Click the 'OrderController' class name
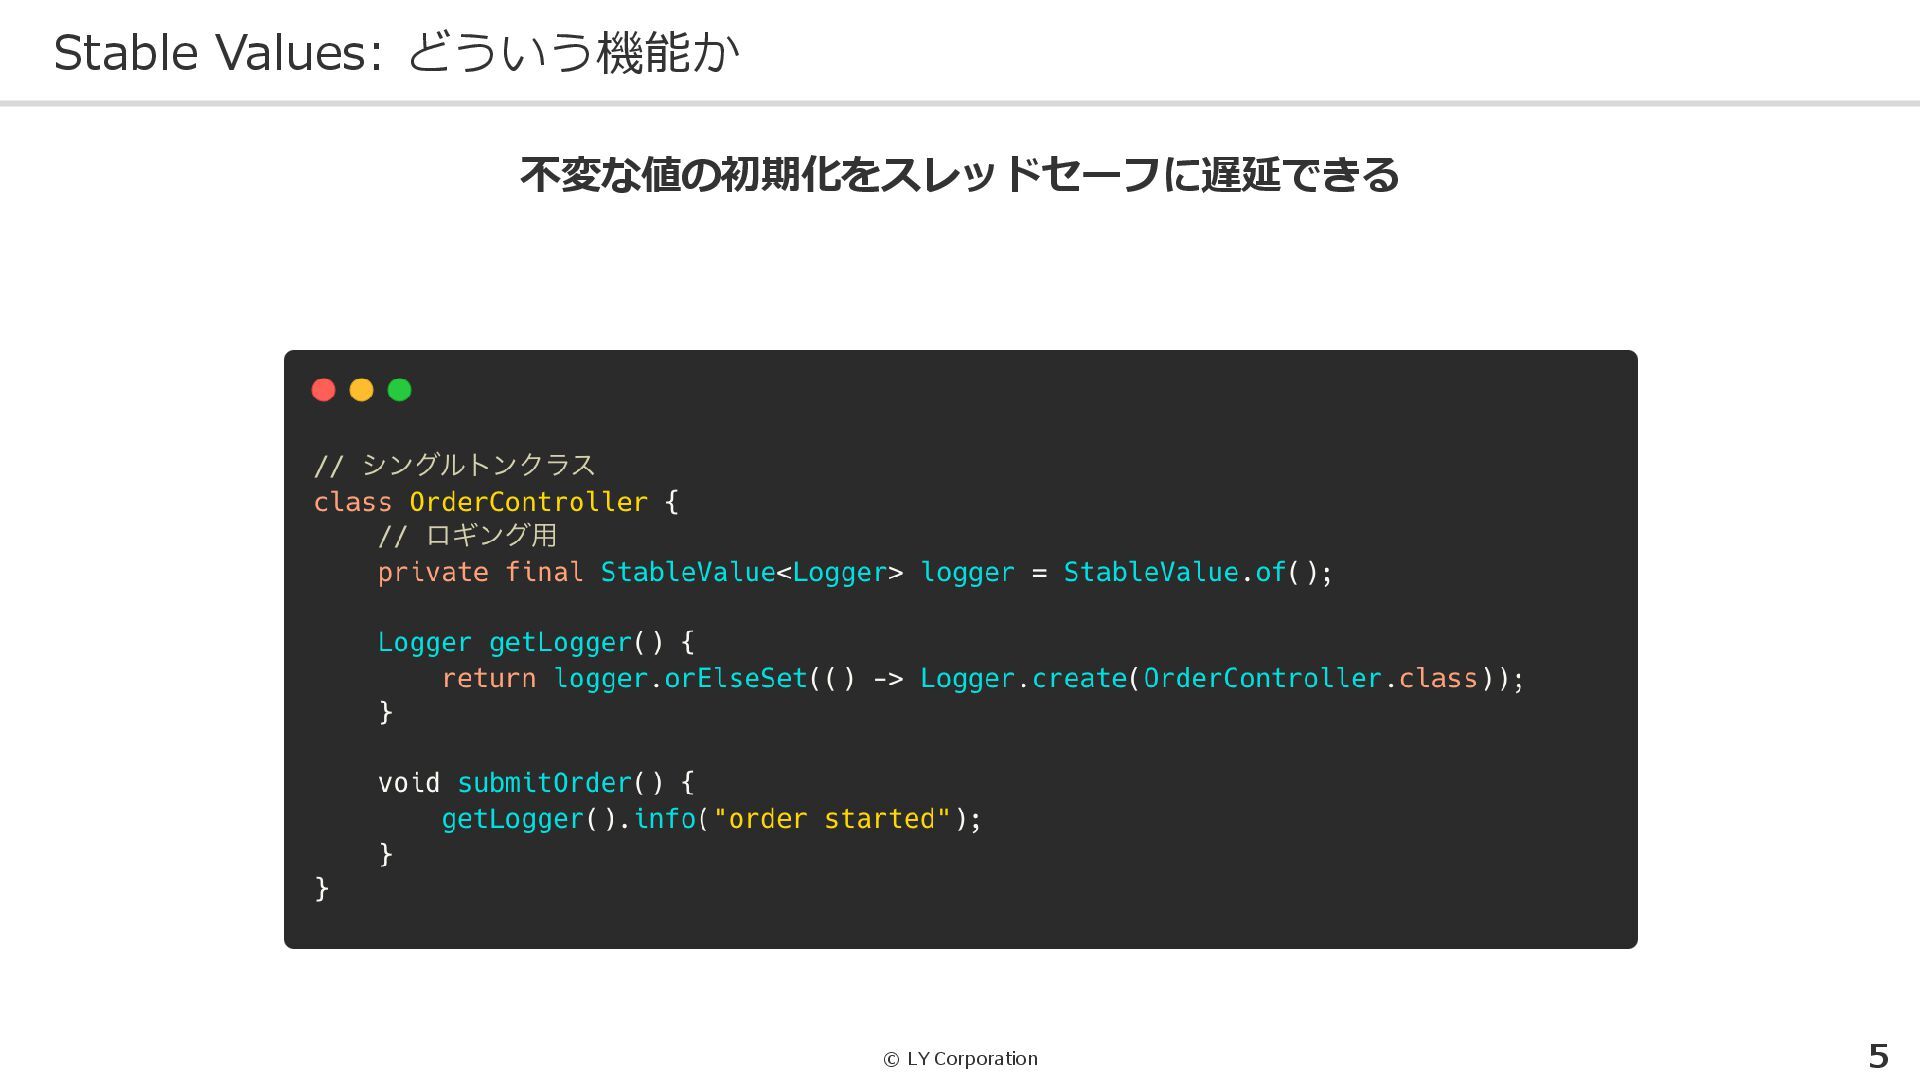Screen dimensions: 1920x1080 click(528, 502)
